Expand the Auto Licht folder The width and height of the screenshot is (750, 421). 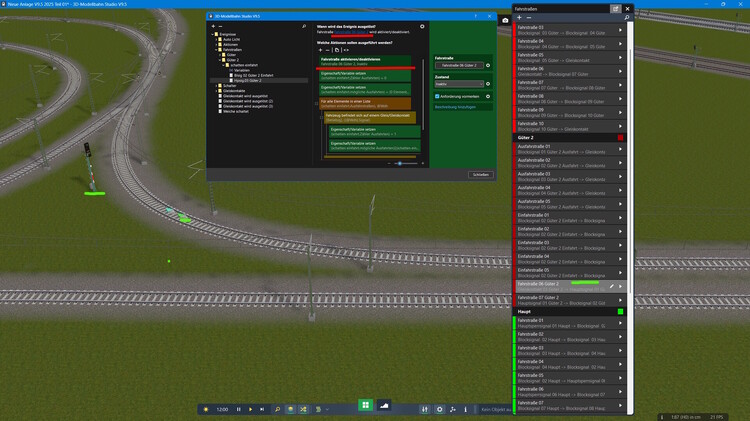[216, 40]
